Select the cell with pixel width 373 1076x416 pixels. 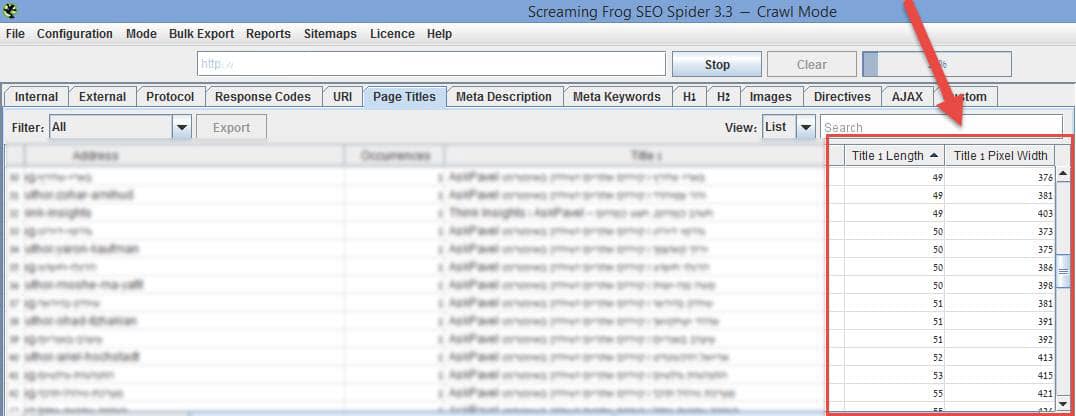pyautogui.click(x=999, y=231)
